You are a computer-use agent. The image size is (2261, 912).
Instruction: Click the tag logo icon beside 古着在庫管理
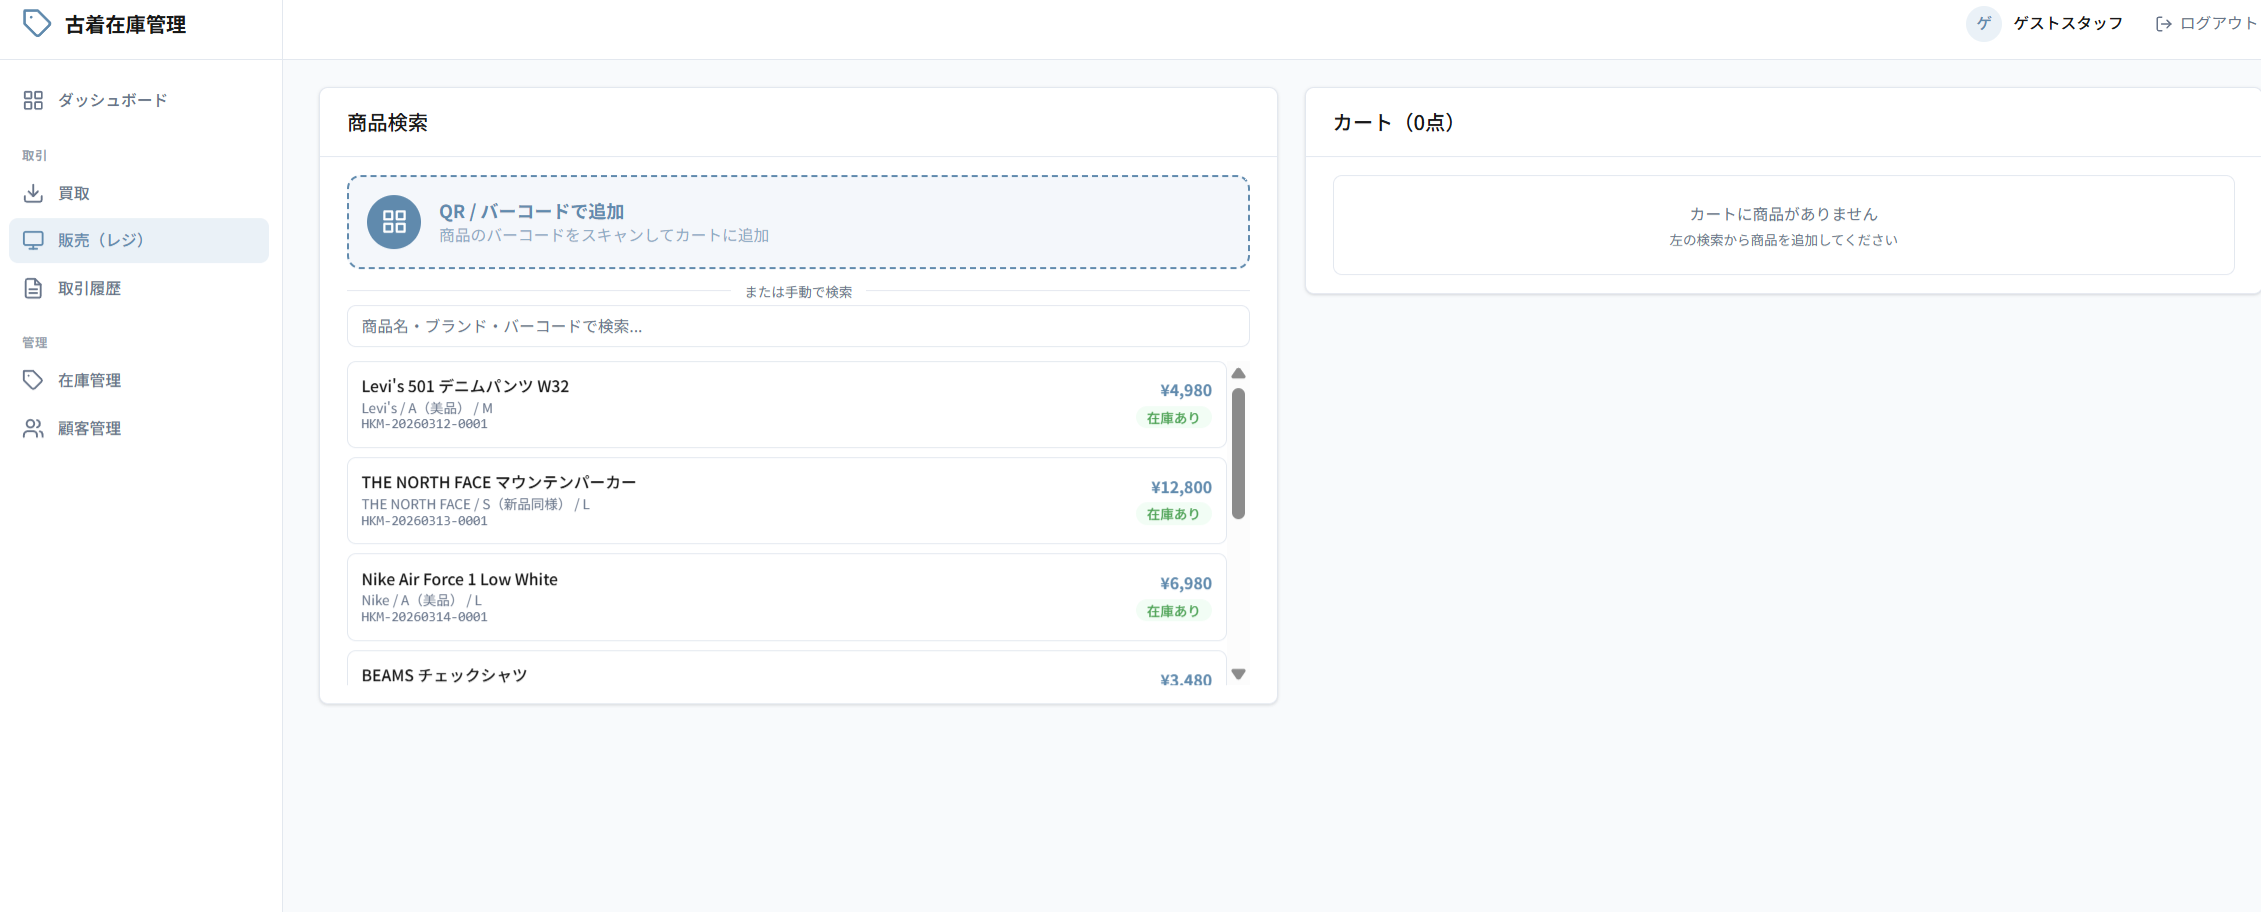pyautogui.click(x=36, y=24)
